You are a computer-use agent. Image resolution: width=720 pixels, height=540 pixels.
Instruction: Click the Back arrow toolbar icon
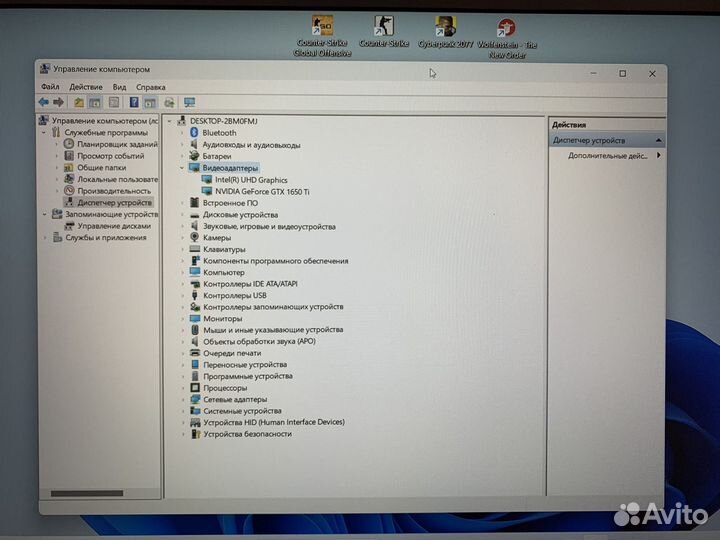click(44, 103)
